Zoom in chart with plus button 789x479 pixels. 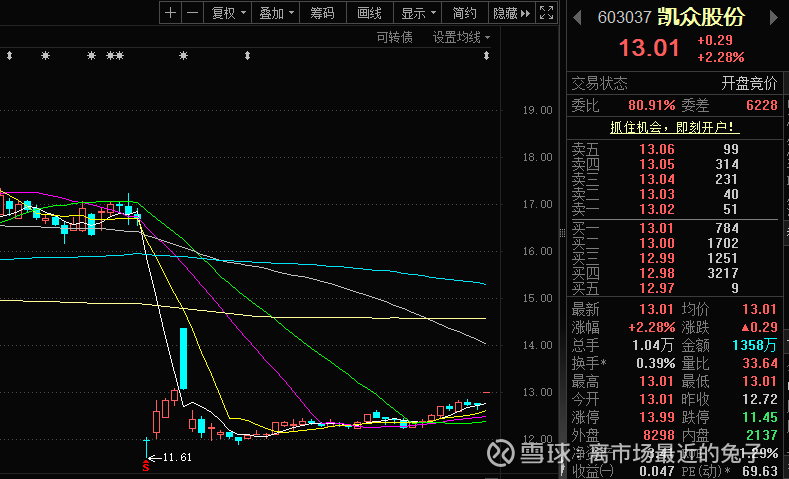(x=171, y=13)
